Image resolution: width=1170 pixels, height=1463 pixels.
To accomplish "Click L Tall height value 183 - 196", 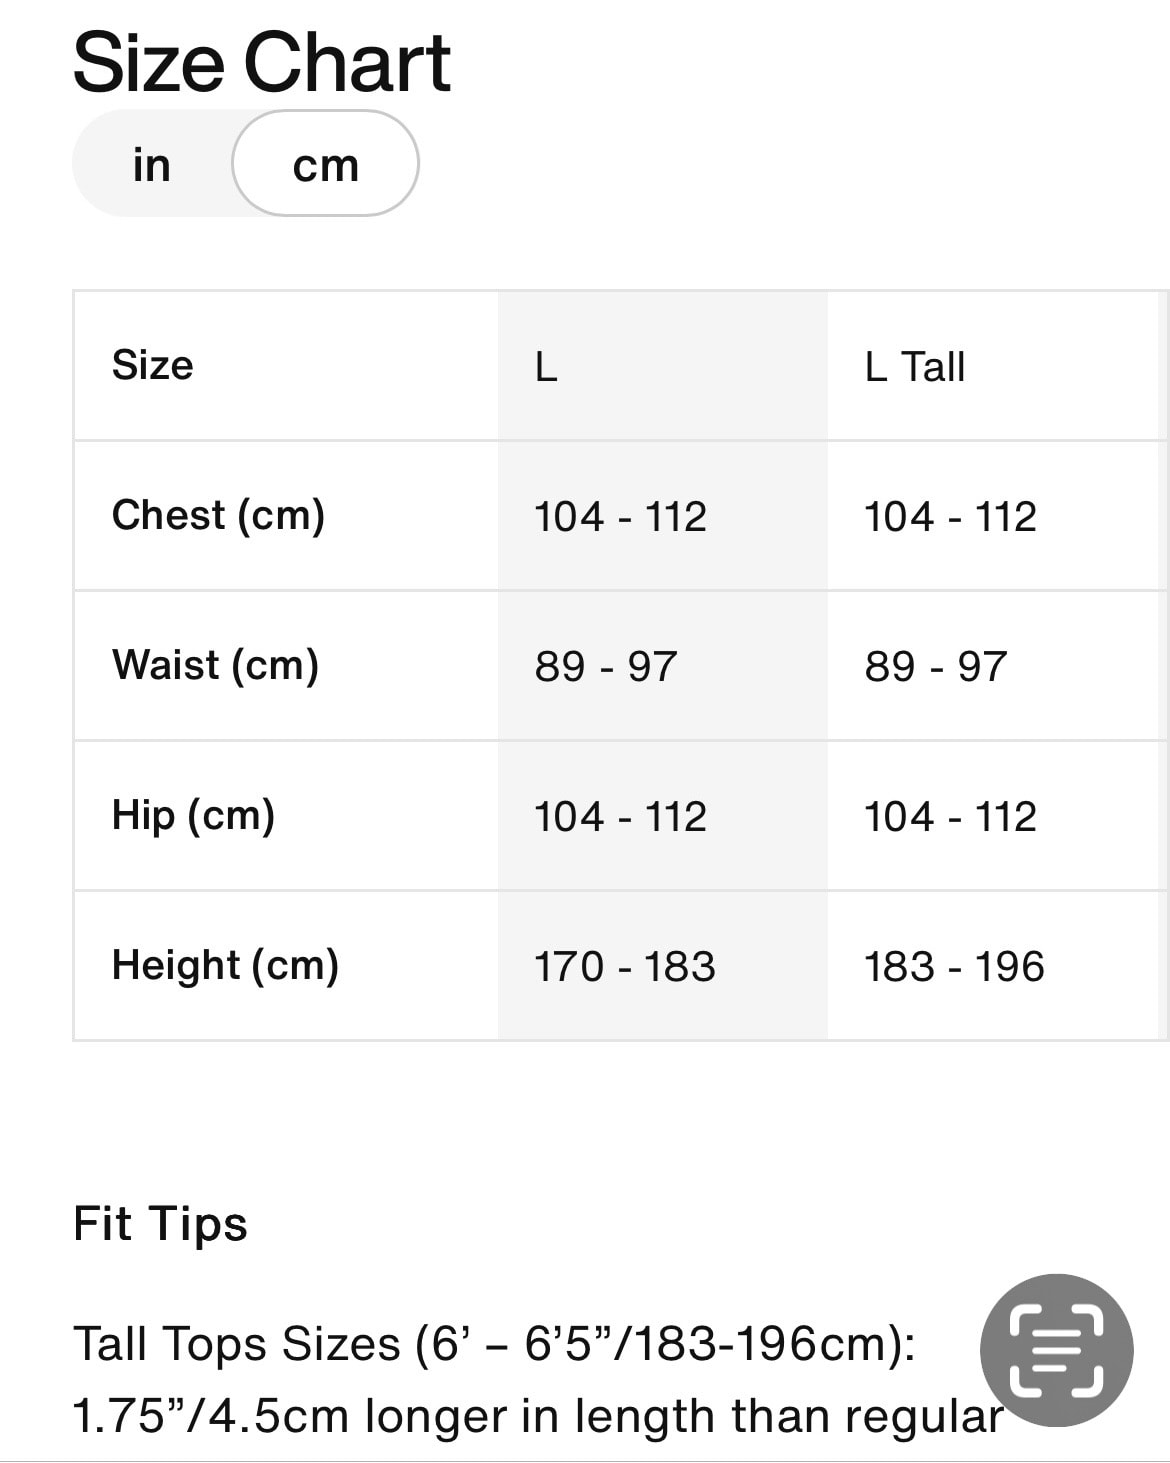I will (x=955, y=967).
